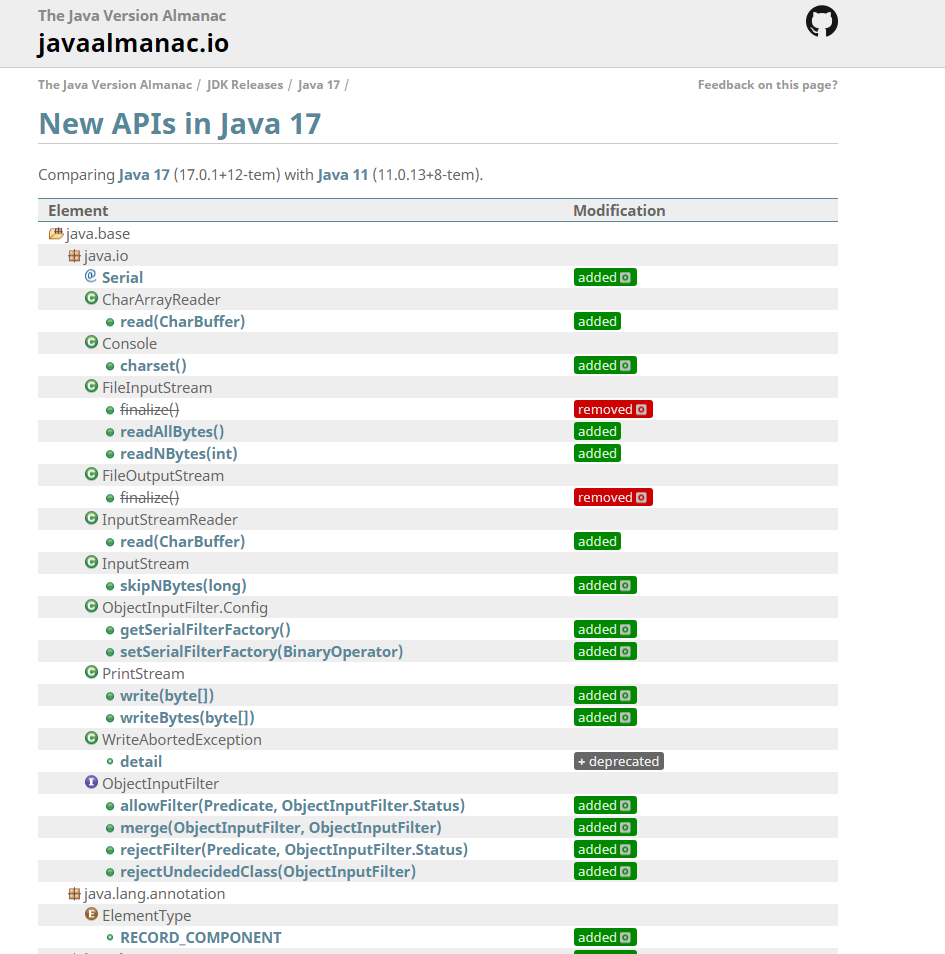Click the icon in skipNBytes(long) added badge

pyautogui.click(x=625, y=585)
